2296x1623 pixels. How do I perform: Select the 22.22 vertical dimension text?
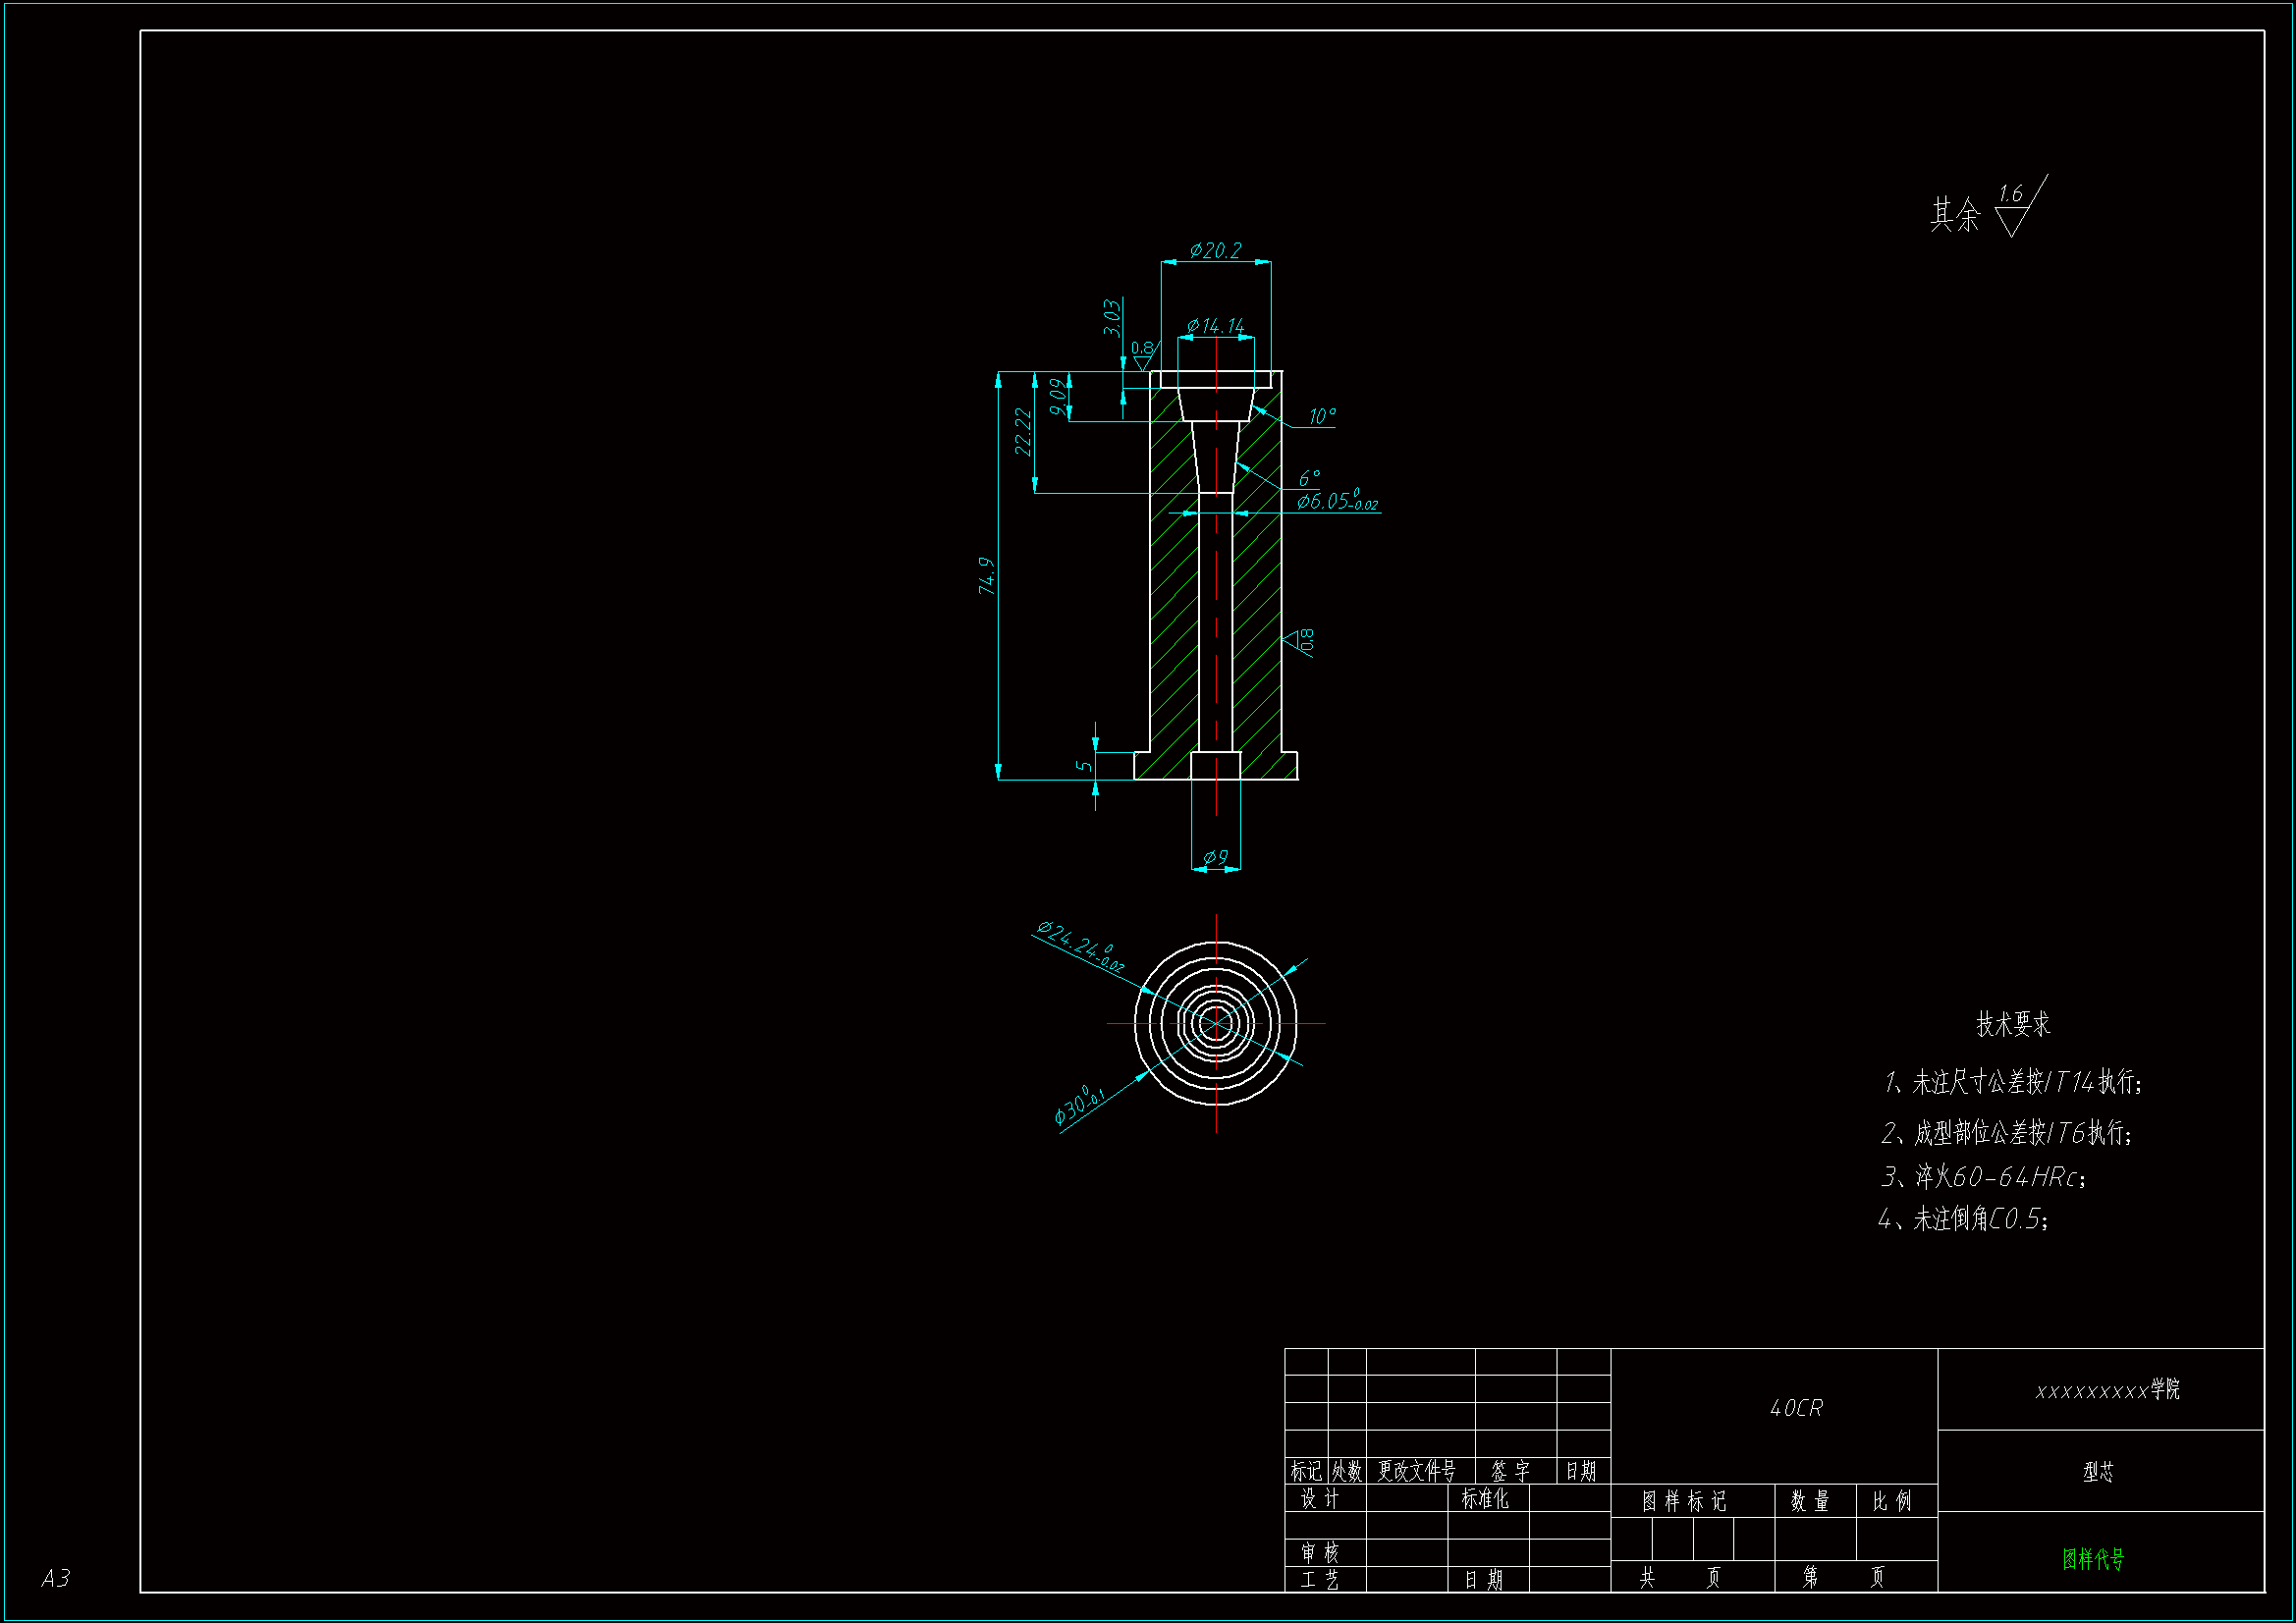(x=1022, y=431)
